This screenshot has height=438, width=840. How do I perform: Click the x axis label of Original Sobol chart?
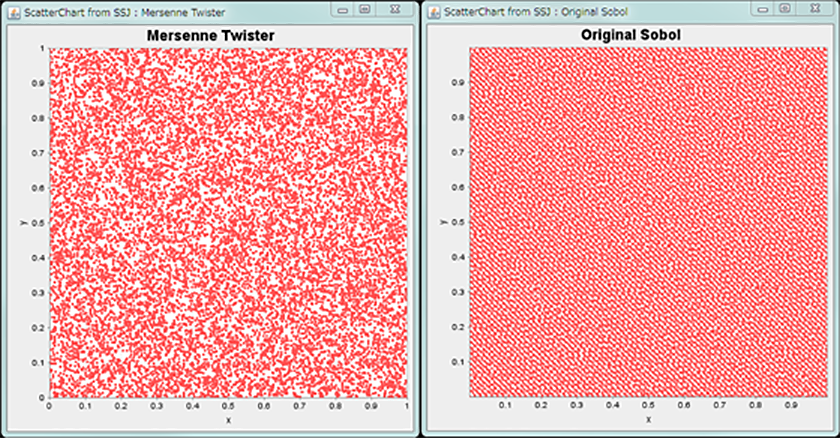649,421
